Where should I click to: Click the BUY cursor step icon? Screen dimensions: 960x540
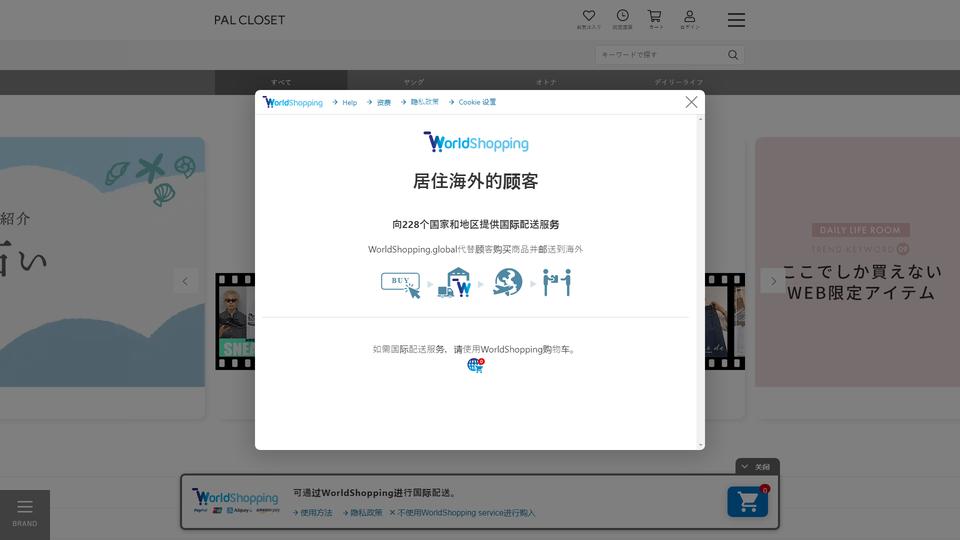[x=401, y=285]
